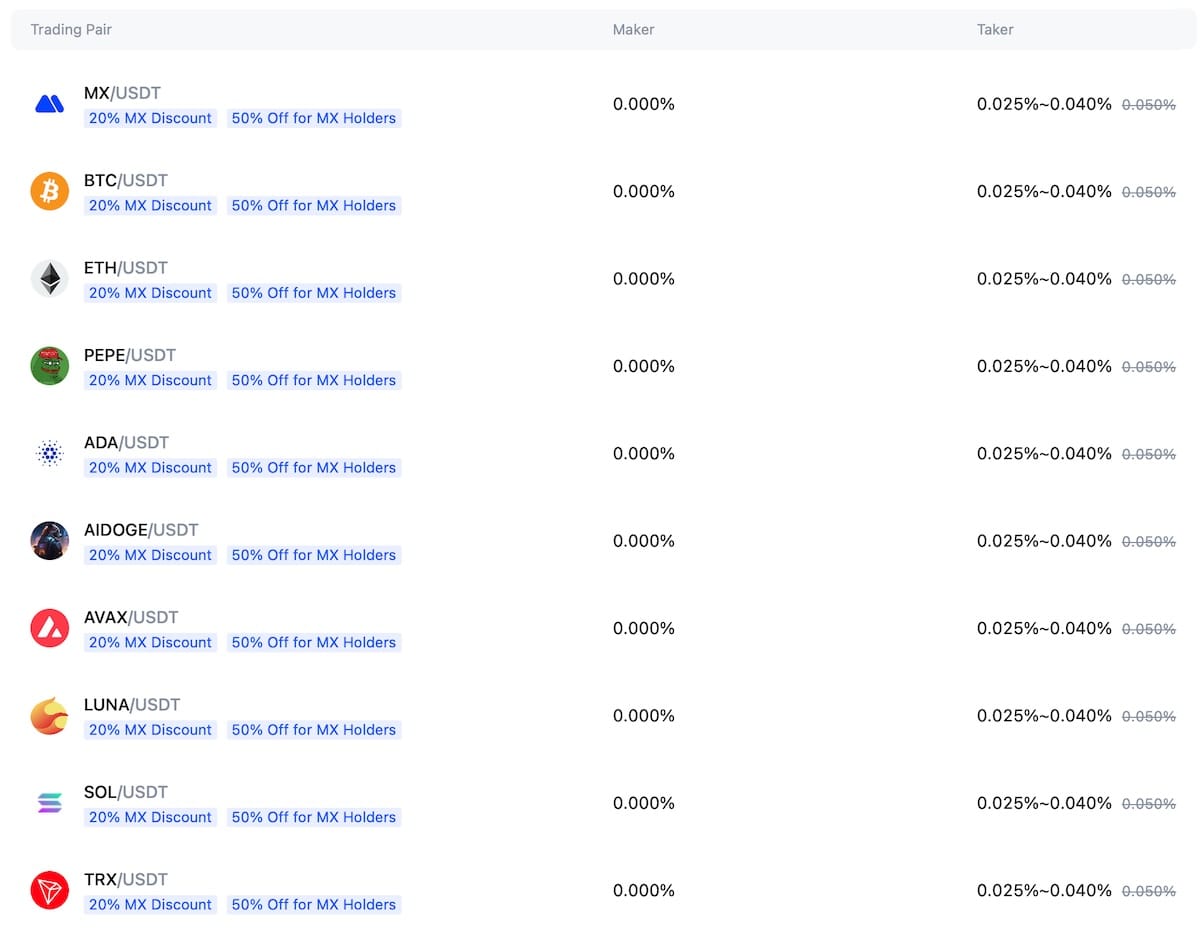Open the AIDOGE/USDT trading pair
The width and height of the screenshot is (1200, 940).
141,530
